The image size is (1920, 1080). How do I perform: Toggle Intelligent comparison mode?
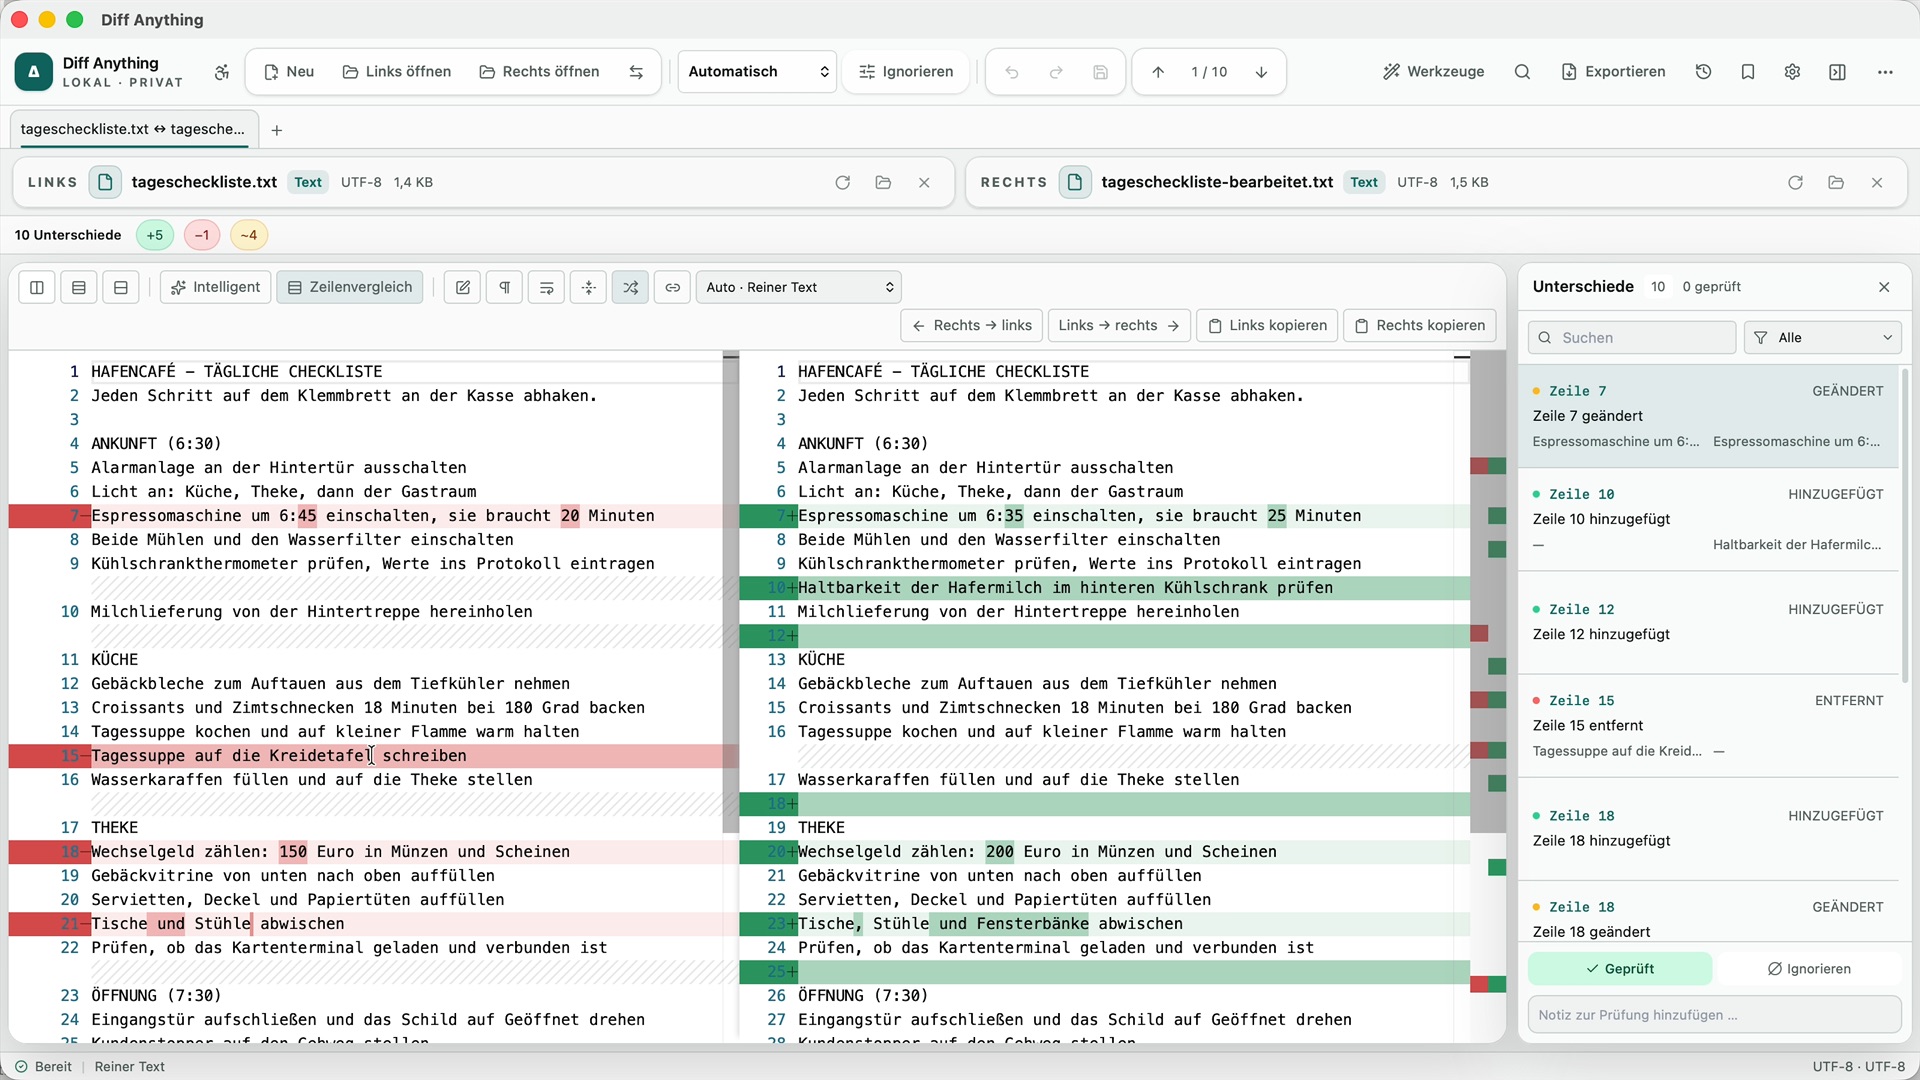216,287
